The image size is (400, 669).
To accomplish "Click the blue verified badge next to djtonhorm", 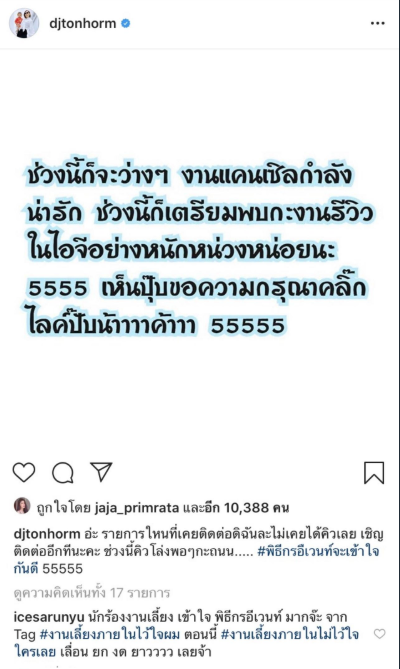I will coord(126,23).
